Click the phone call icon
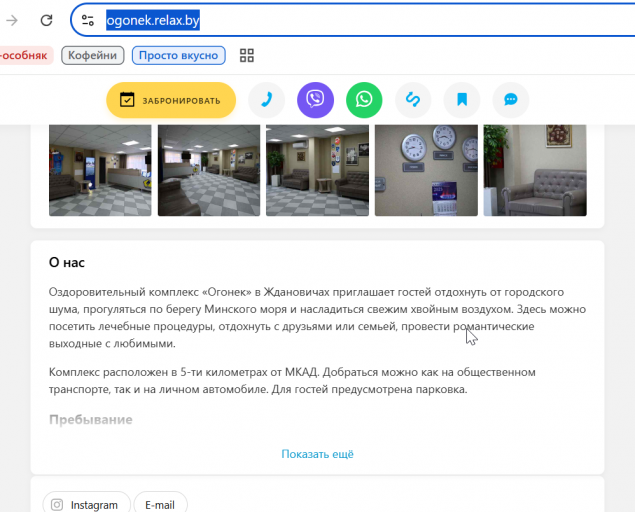Image resolution: width=635 pixels, height=512 pixels. tap(266, 100)
